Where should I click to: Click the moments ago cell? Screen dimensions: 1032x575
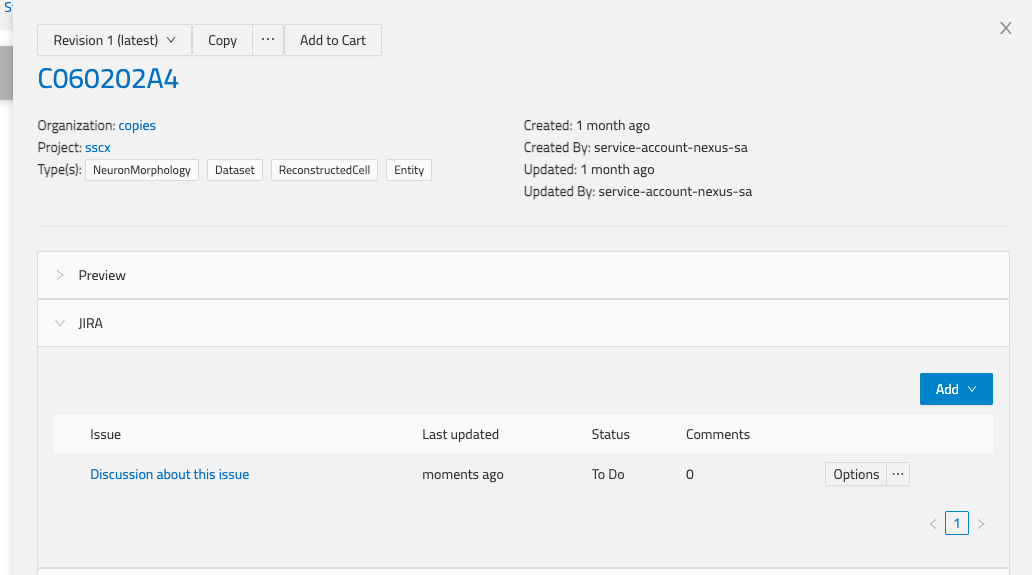[x=463, y=474]
